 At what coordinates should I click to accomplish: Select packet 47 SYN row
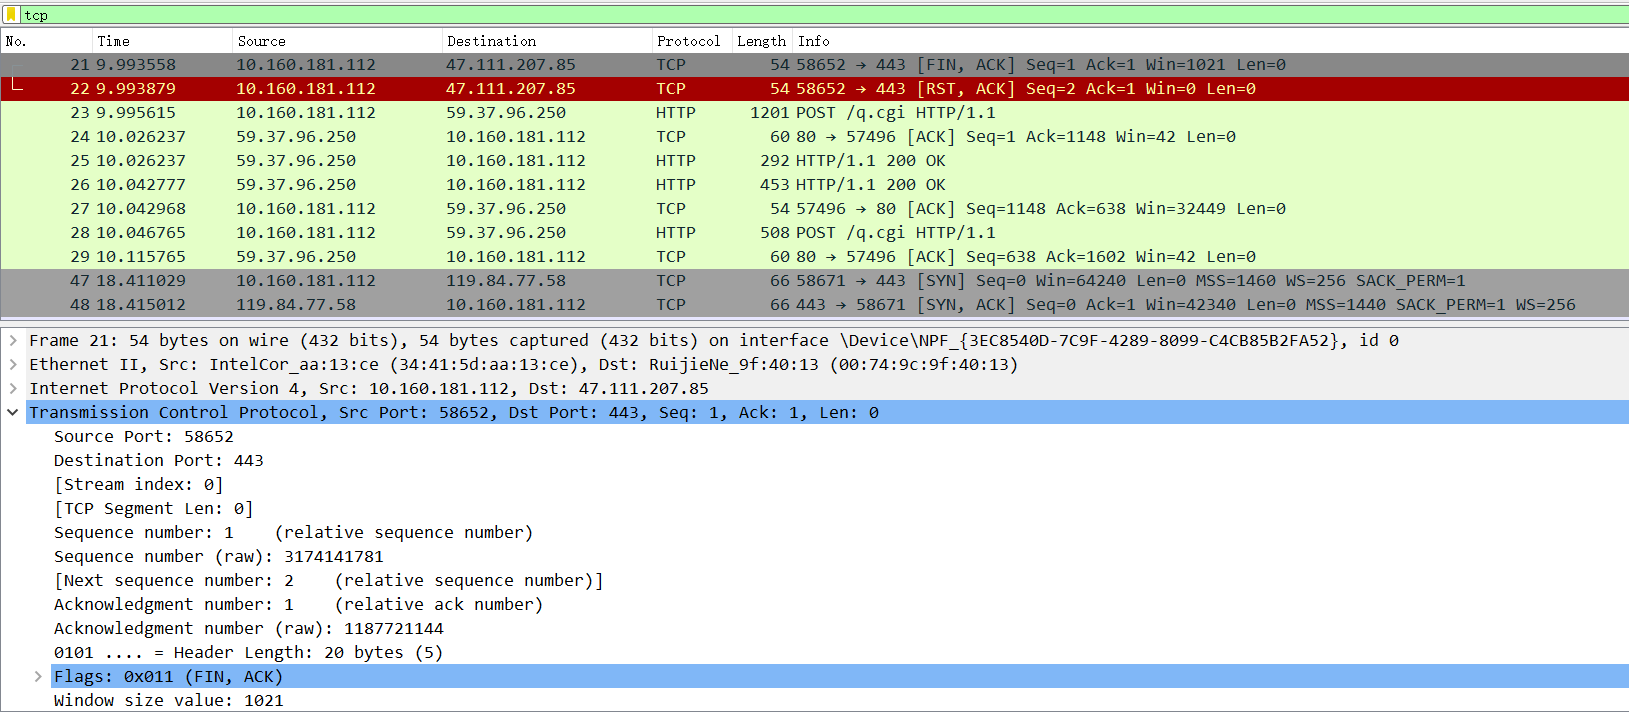[814, 280]
